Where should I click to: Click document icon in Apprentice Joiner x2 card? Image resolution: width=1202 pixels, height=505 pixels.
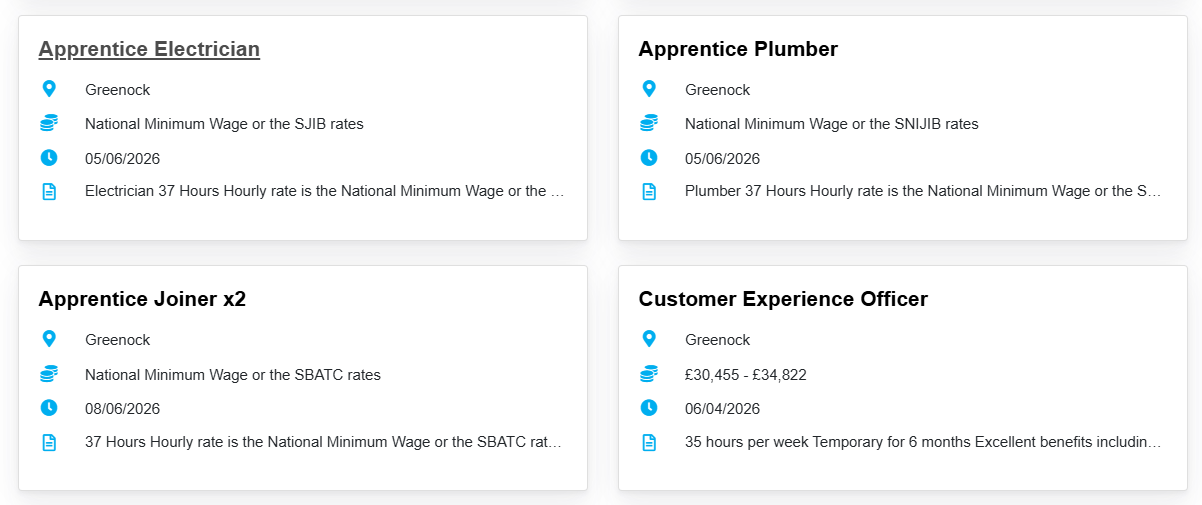pyautogui.click(x=49, y=441)
